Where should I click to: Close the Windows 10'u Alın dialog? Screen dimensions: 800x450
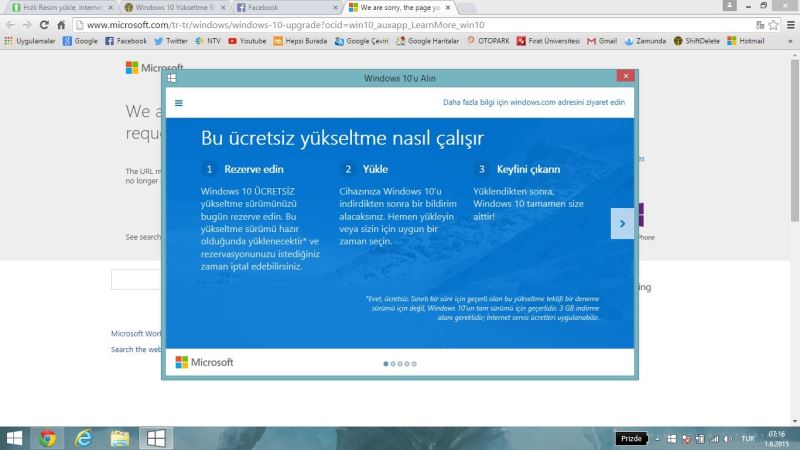click(626, 76)
